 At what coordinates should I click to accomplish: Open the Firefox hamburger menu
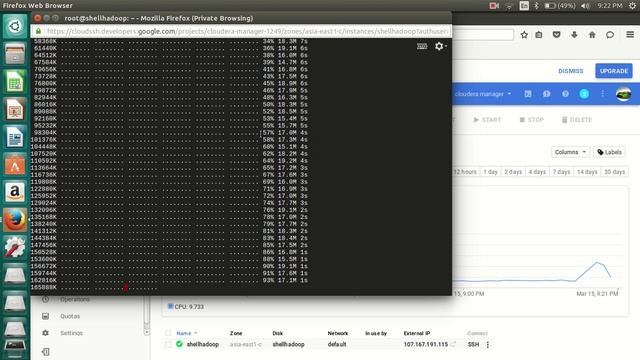[630, 35]
